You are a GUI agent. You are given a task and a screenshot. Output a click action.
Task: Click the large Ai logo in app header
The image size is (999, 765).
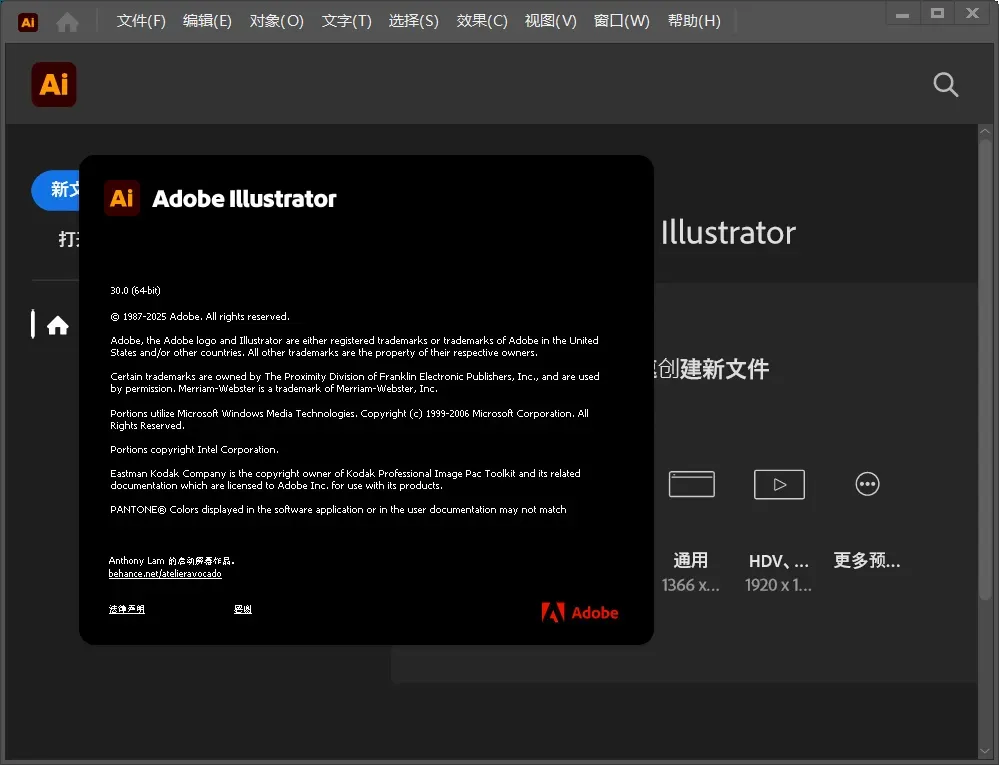click(x=54, y=84)
